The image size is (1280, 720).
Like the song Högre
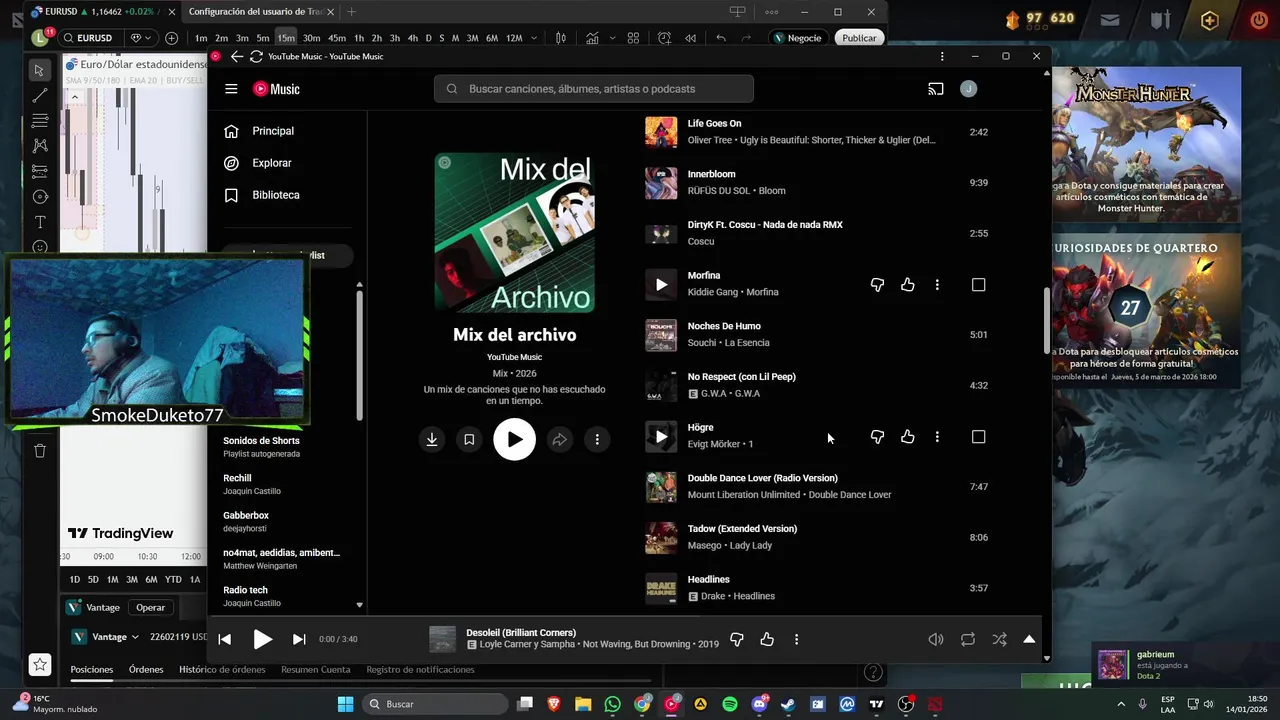click(x=908, y=437)
